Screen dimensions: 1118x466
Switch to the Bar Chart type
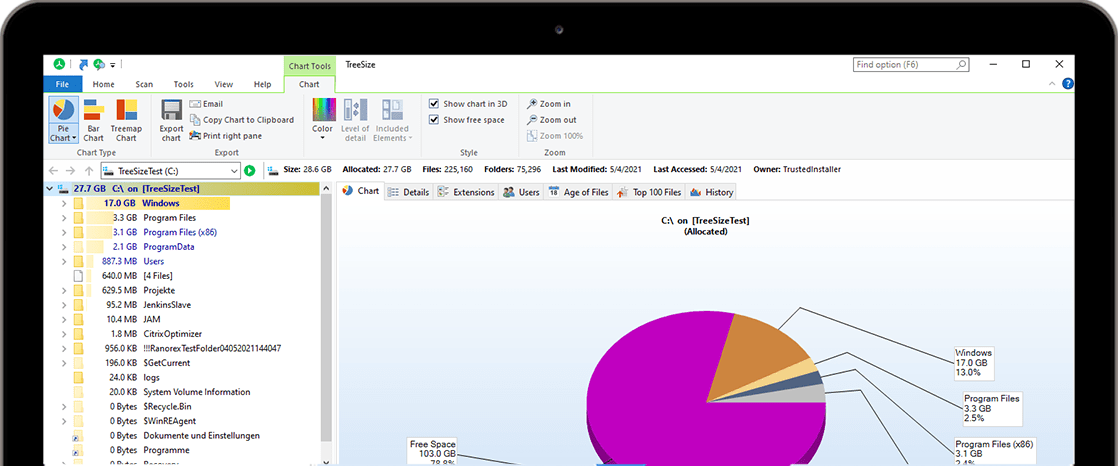click(x=93, y=120)
